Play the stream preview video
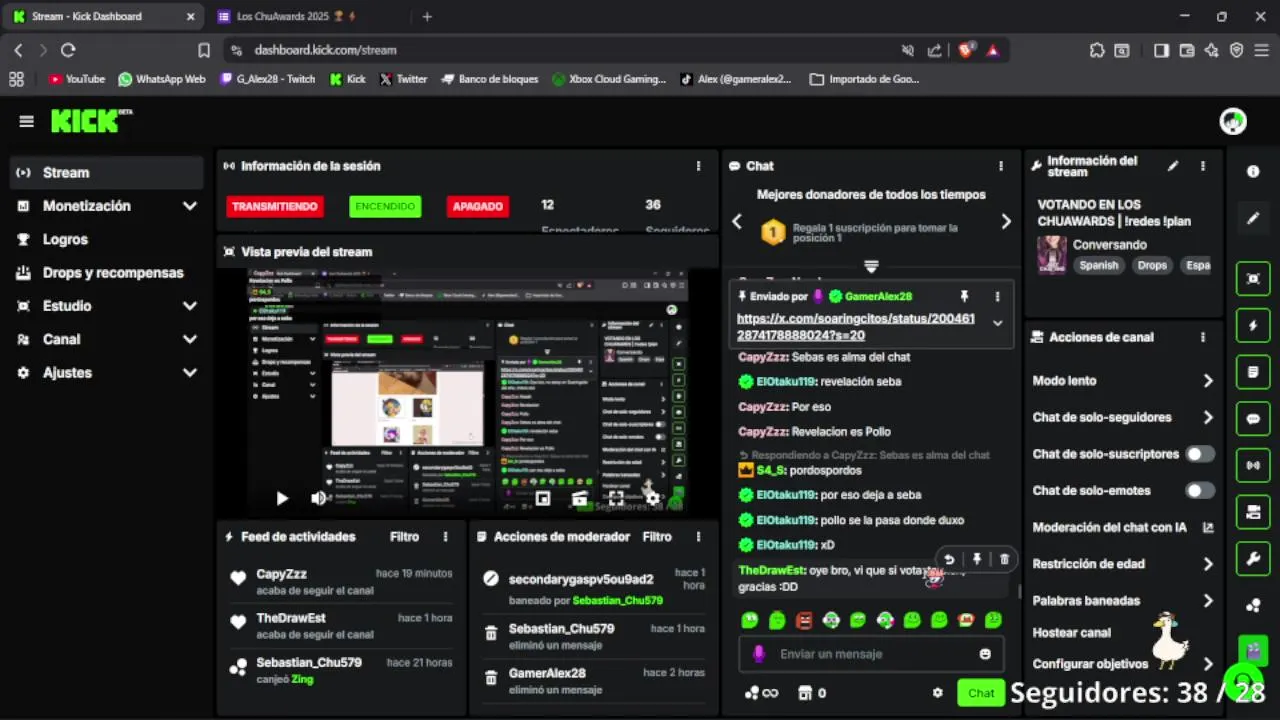The height and width of the screenshot is (720, 1280). 282,498
